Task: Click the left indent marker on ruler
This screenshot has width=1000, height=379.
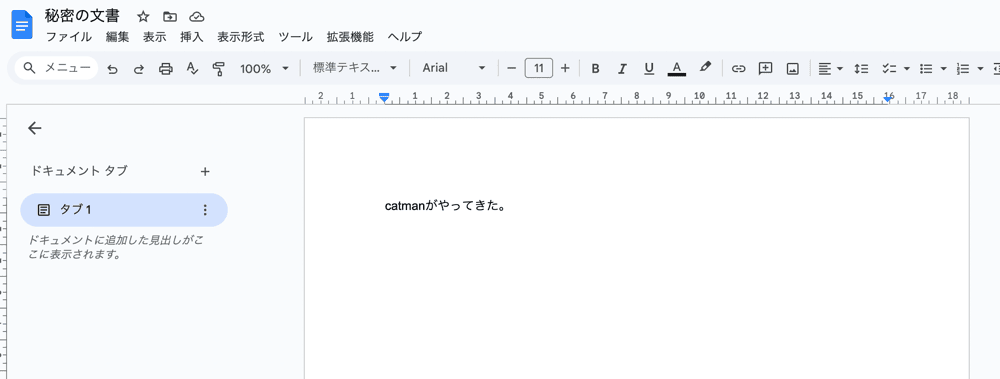Action: click(x=384, y=97)
